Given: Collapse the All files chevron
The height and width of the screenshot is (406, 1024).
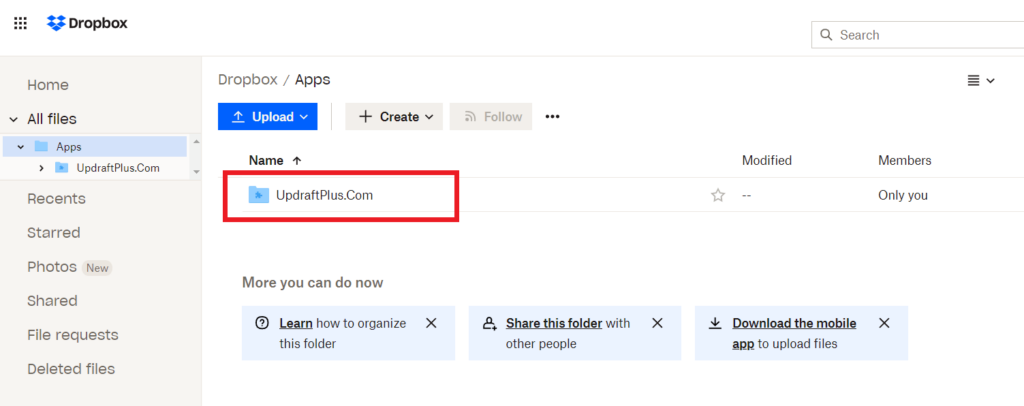Looking at the screenshot, I should click(14, 119).
